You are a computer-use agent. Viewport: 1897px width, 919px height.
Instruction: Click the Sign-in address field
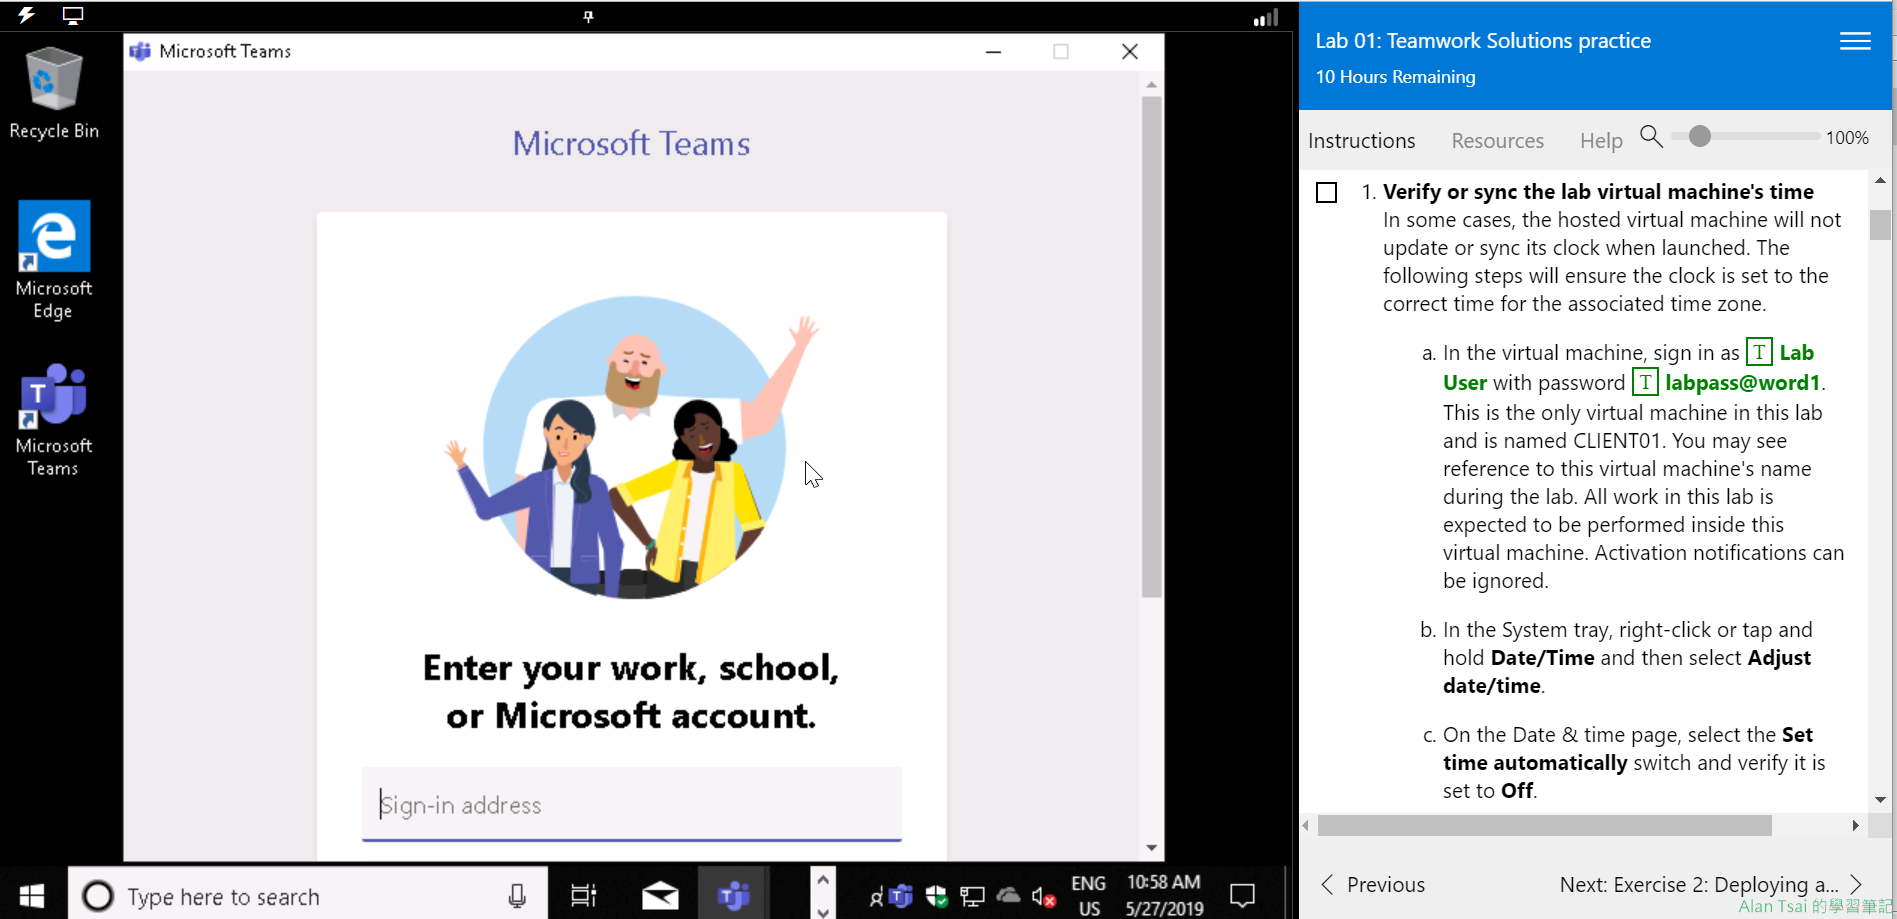pos(632,804)
